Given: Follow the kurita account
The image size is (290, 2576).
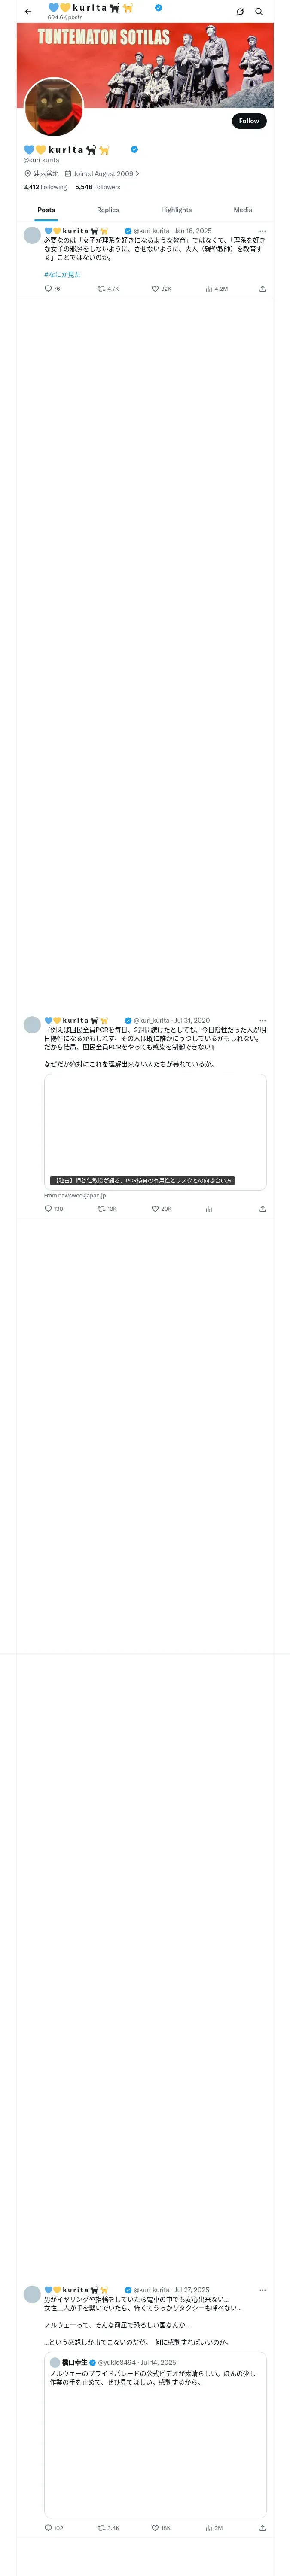Looking at the screenshot, I should [x=249, y=121].
